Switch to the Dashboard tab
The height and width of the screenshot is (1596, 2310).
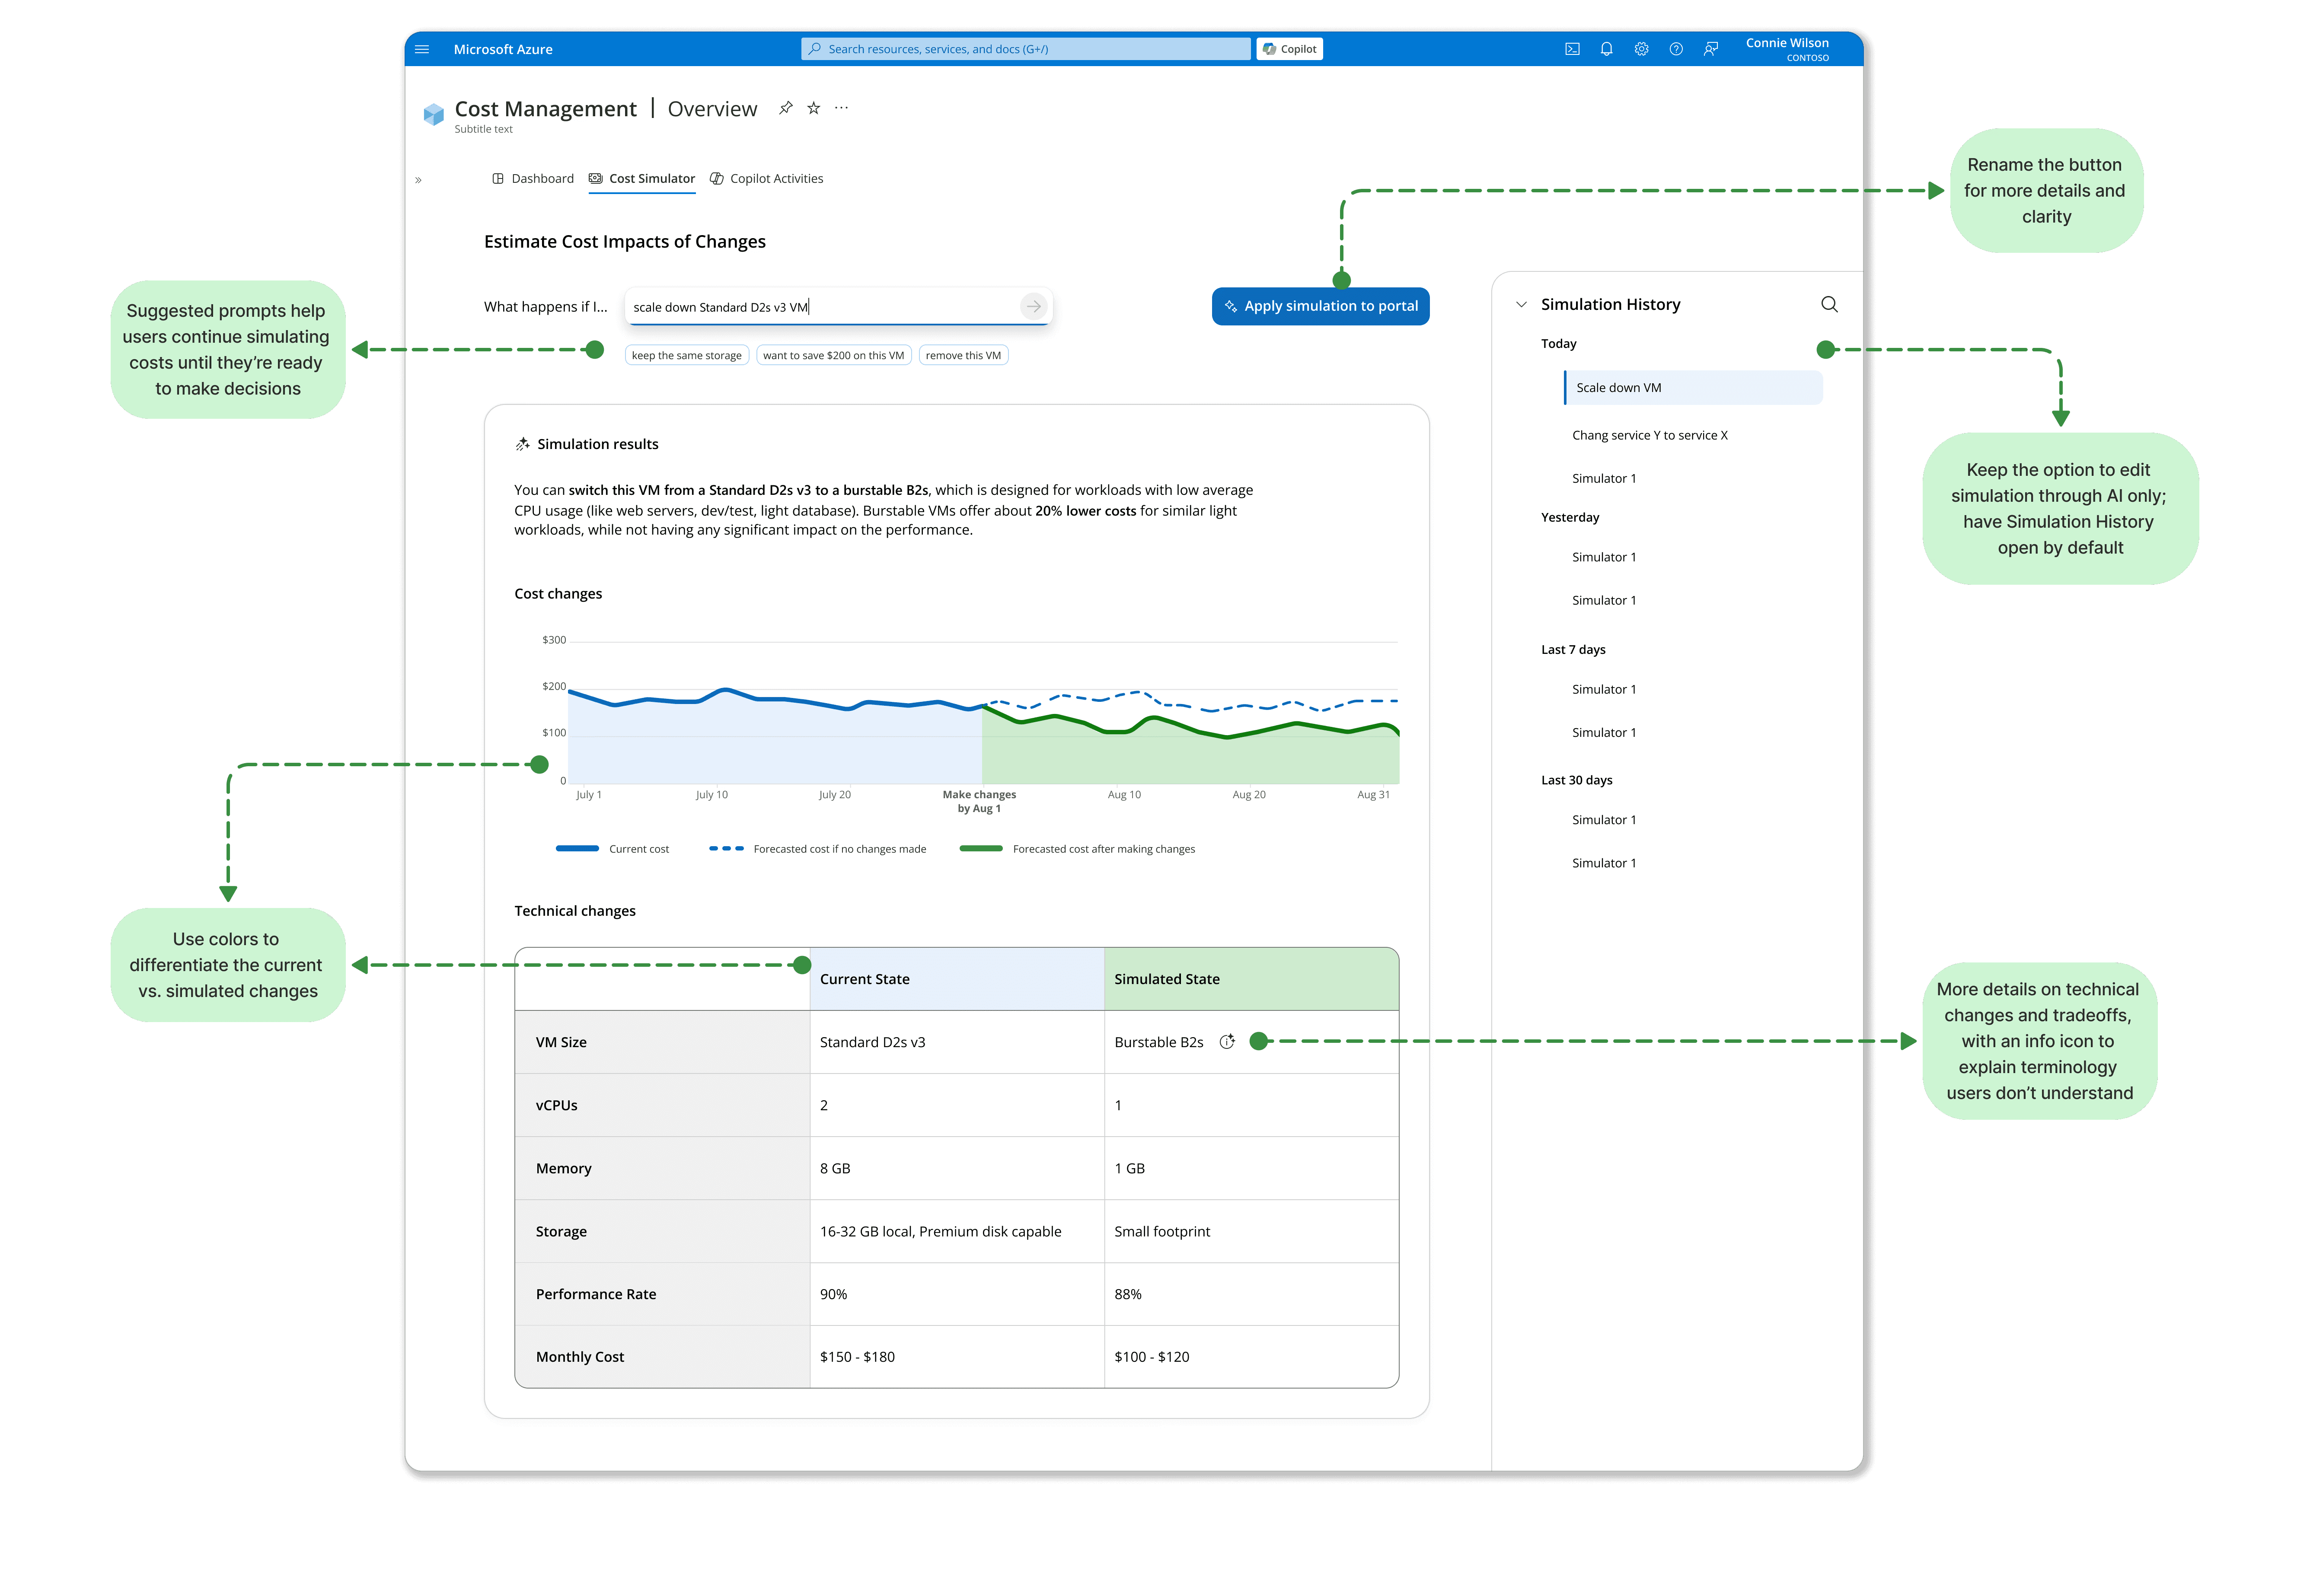coord(533,179)
